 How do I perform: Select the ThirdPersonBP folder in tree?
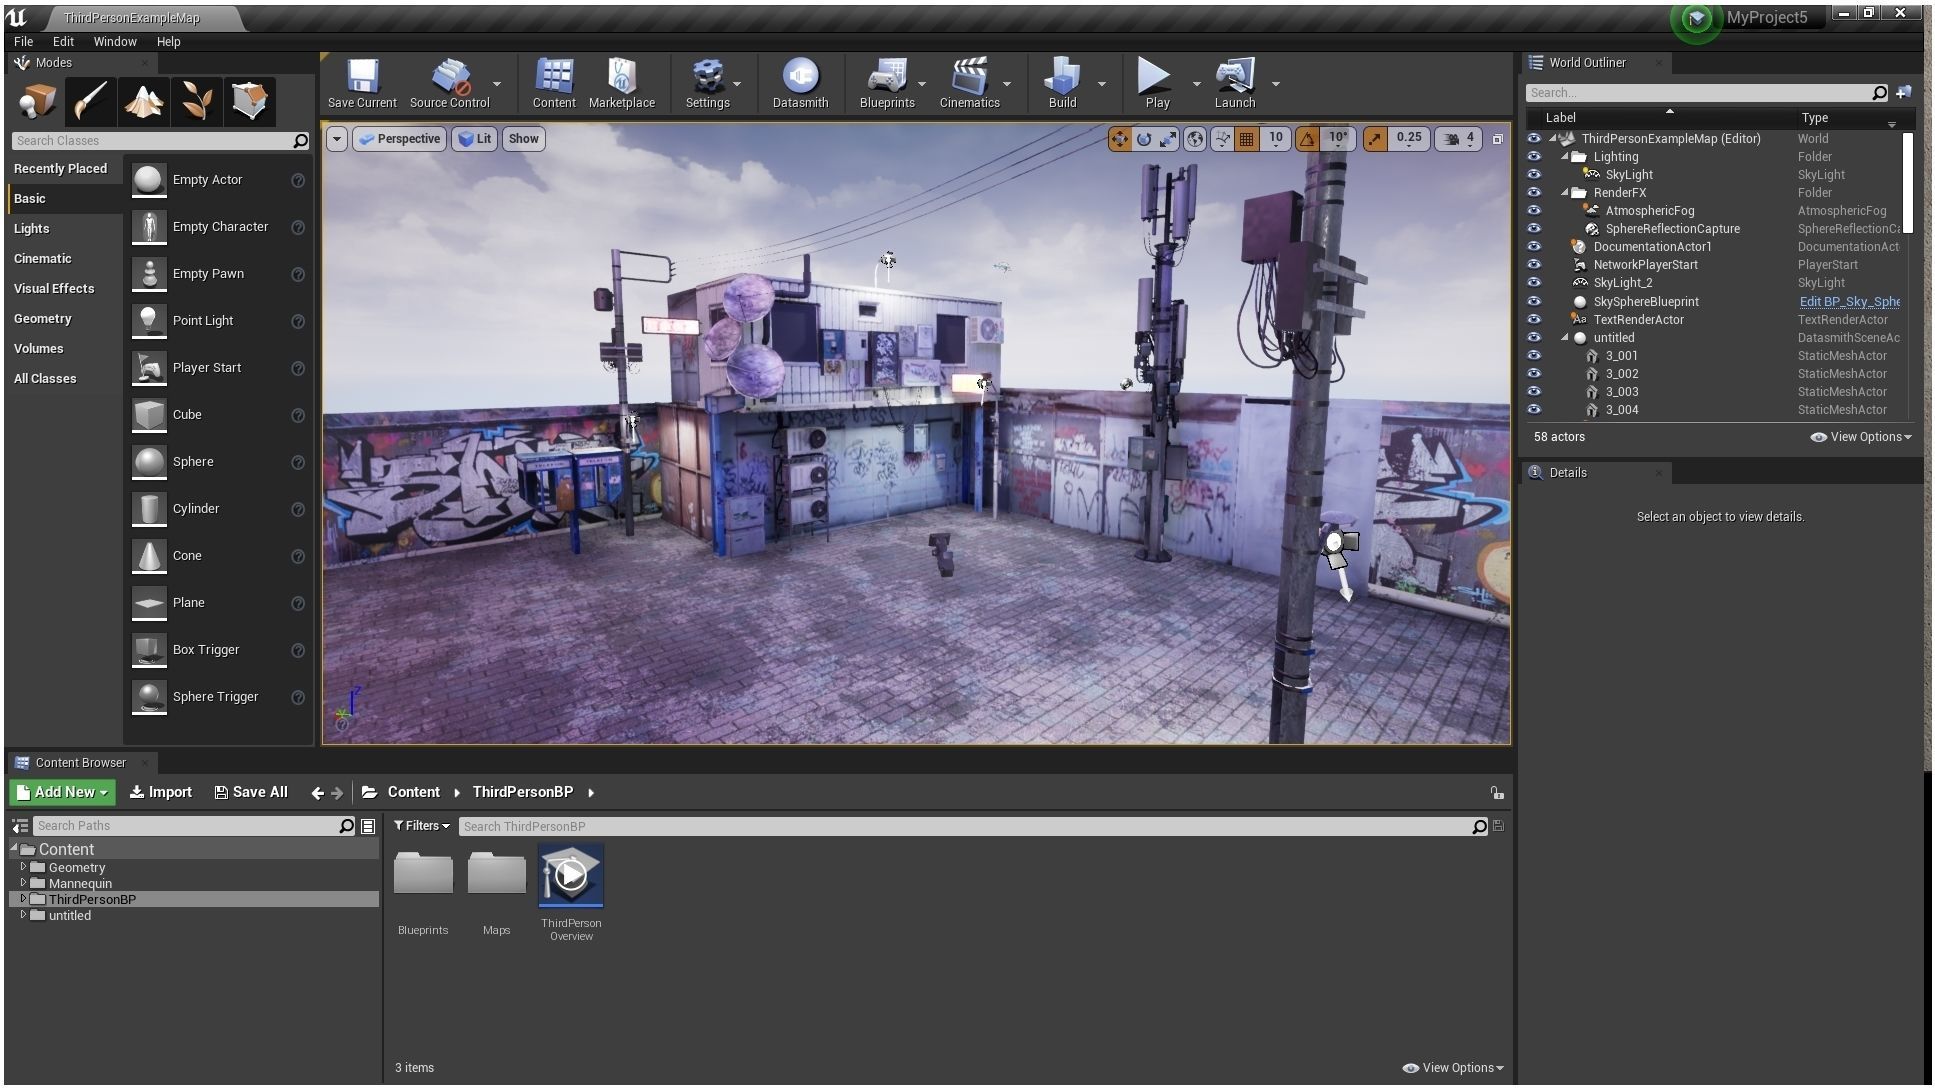(x=92, y=899)
